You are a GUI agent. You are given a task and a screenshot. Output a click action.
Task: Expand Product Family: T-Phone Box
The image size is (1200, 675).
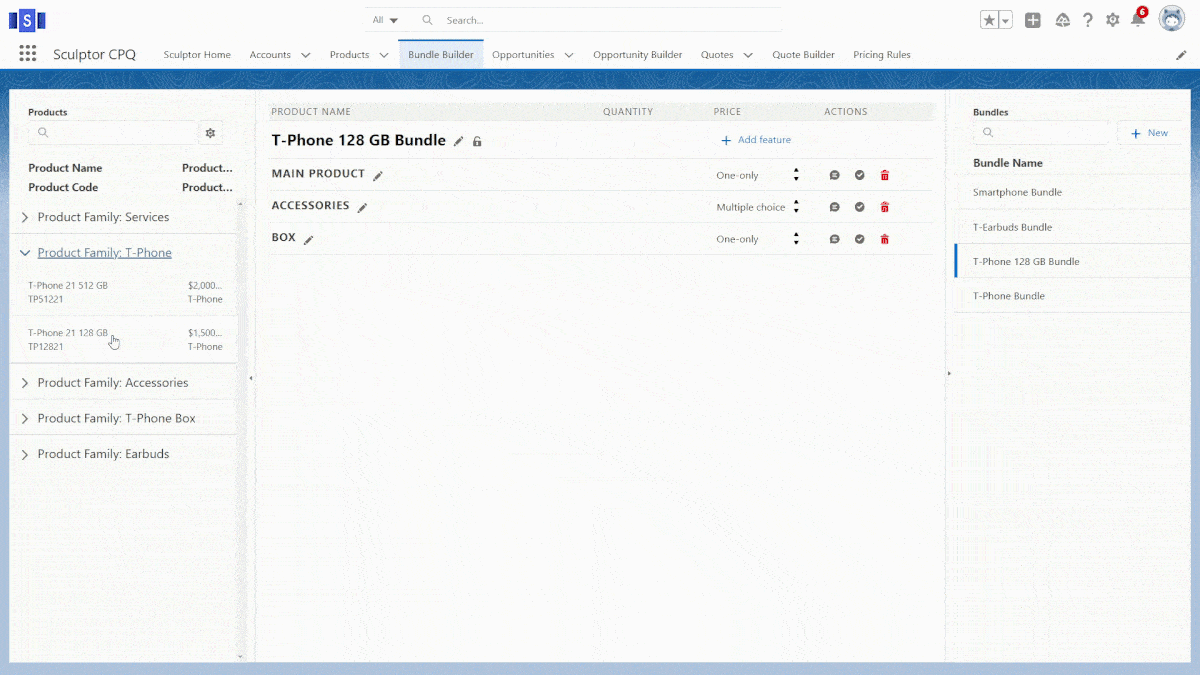[x=25, y=418]
